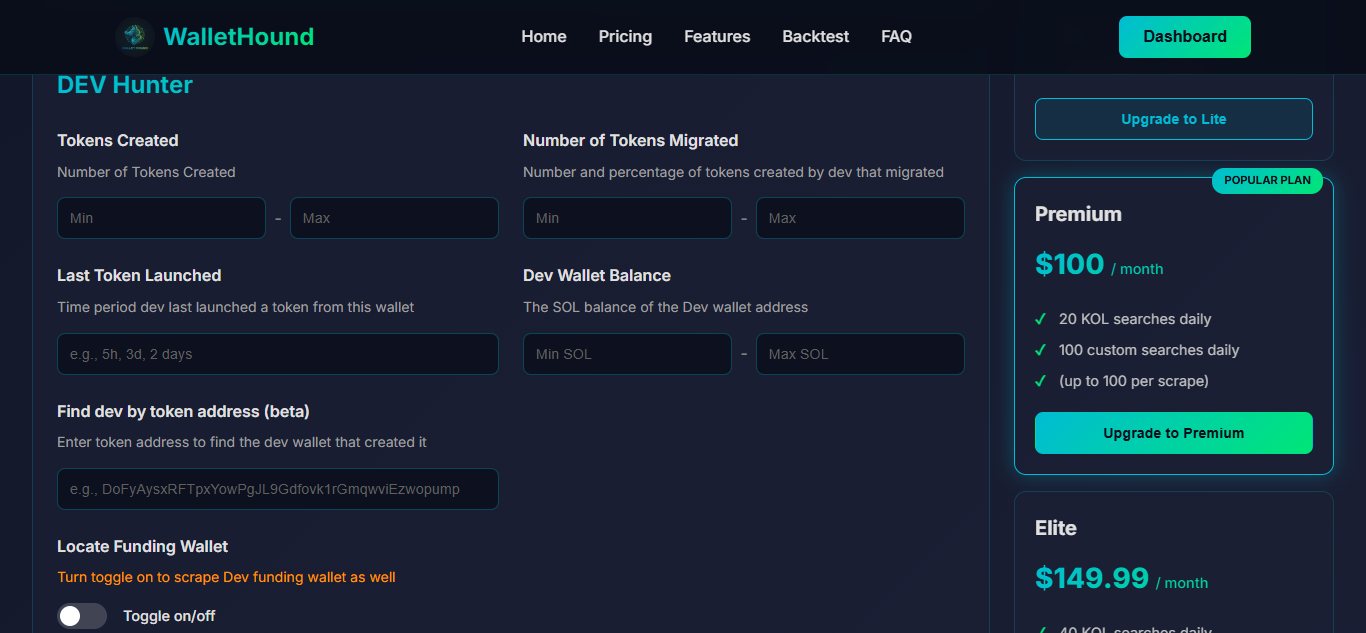Click Upgrade to Premium
Image resolution: width=1366 pixels, height=633 pixels.
coord(1173,432)
